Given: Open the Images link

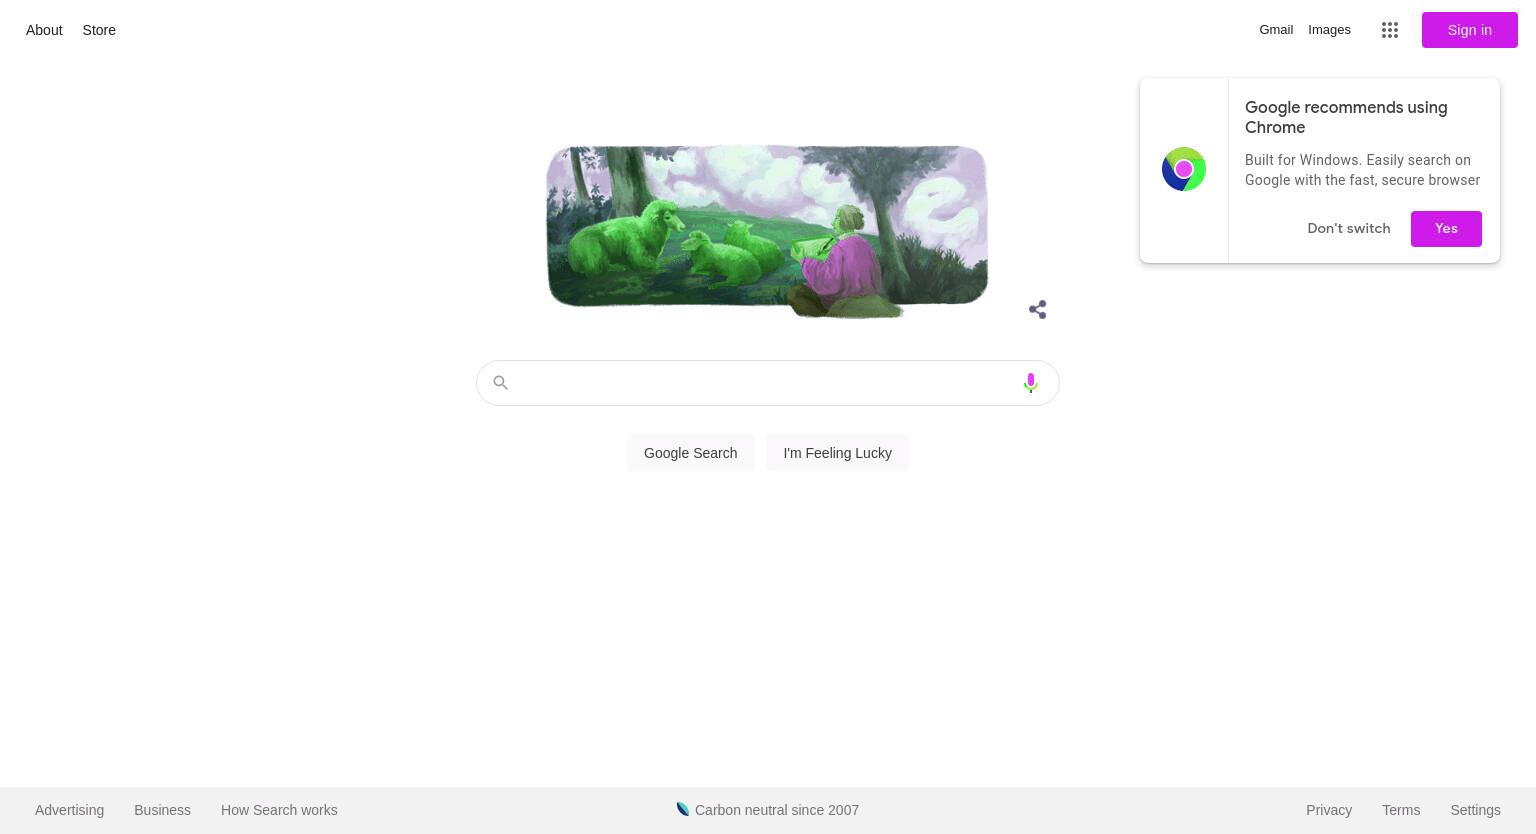Looking at the screenshot, I should click(x=1329, y=30).
